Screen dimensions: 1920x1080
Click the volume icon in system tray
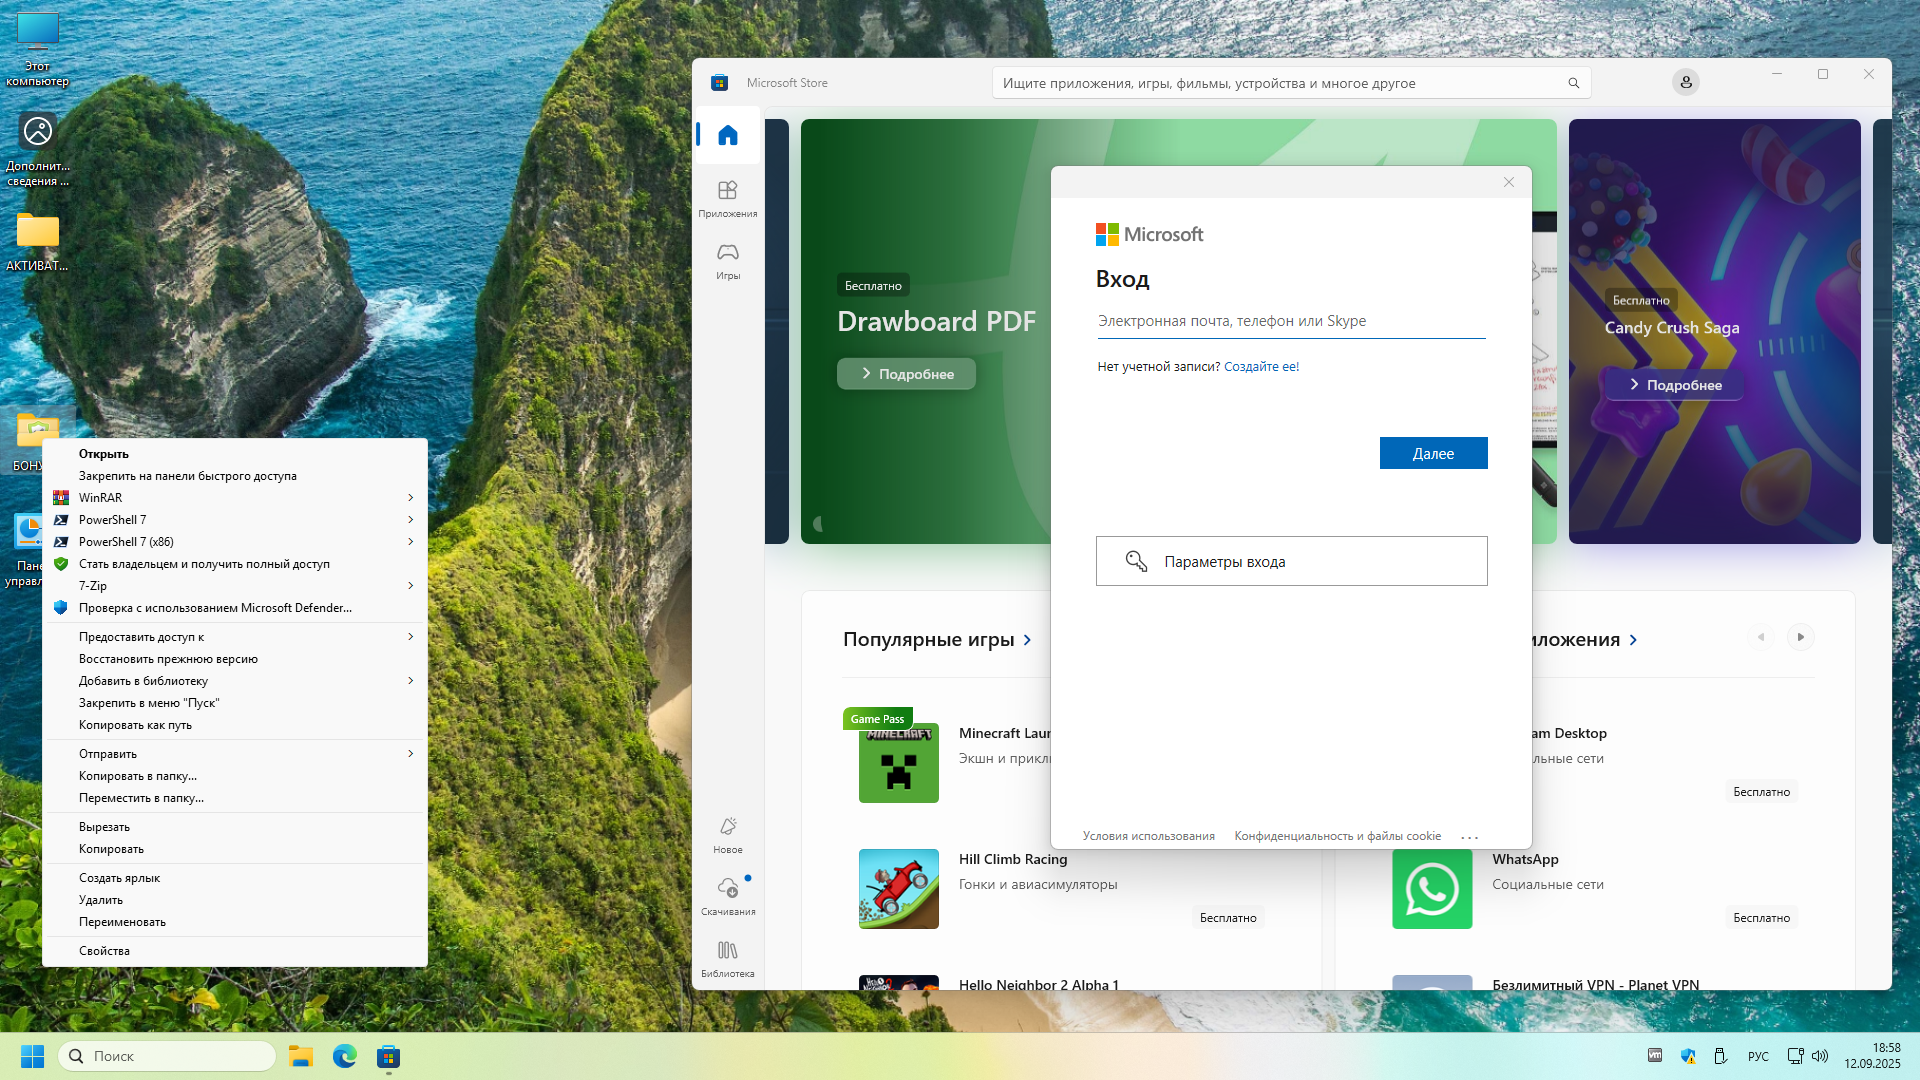1820,1056
